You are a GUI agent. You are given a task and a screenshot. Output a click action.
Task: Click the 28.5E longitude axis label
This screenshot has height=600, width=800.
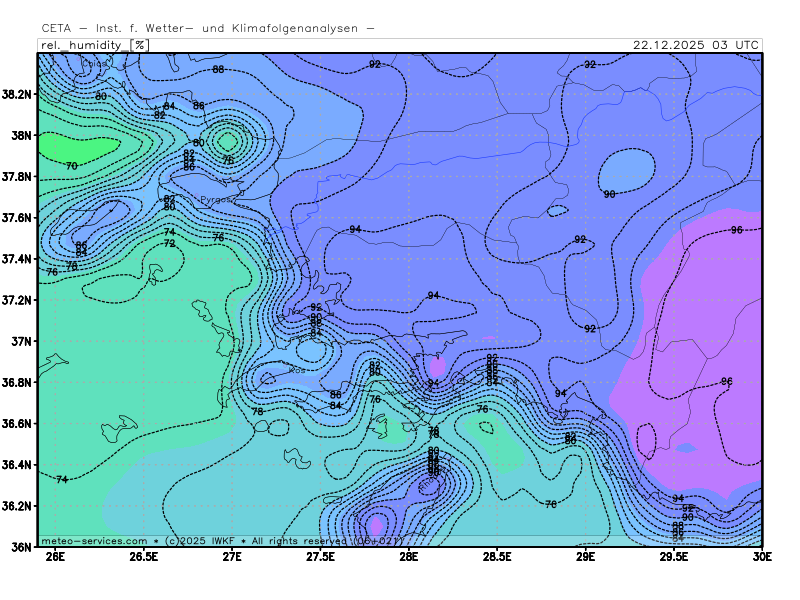pos(497,556)
